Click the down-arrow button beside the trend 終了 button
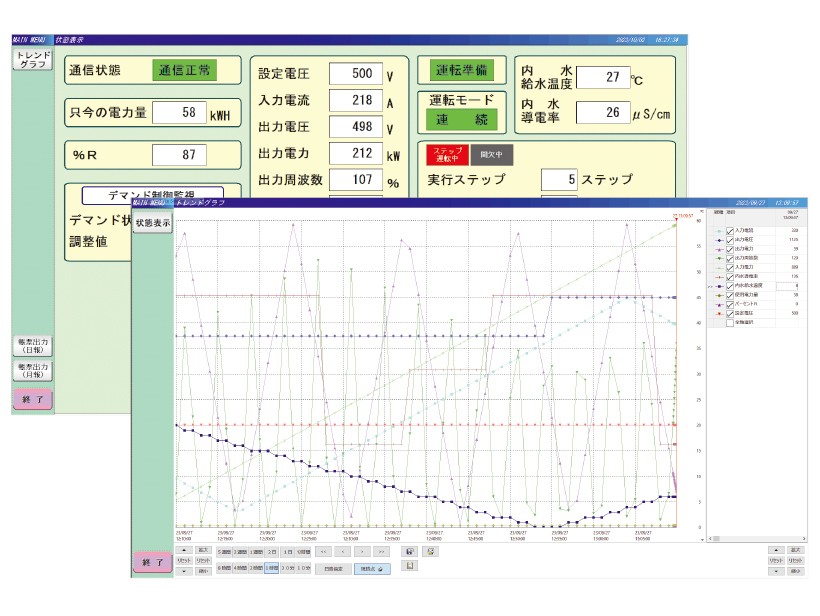The height and width of the screenshot is (616, 820). pyautogui.click(x=184, y=571)
